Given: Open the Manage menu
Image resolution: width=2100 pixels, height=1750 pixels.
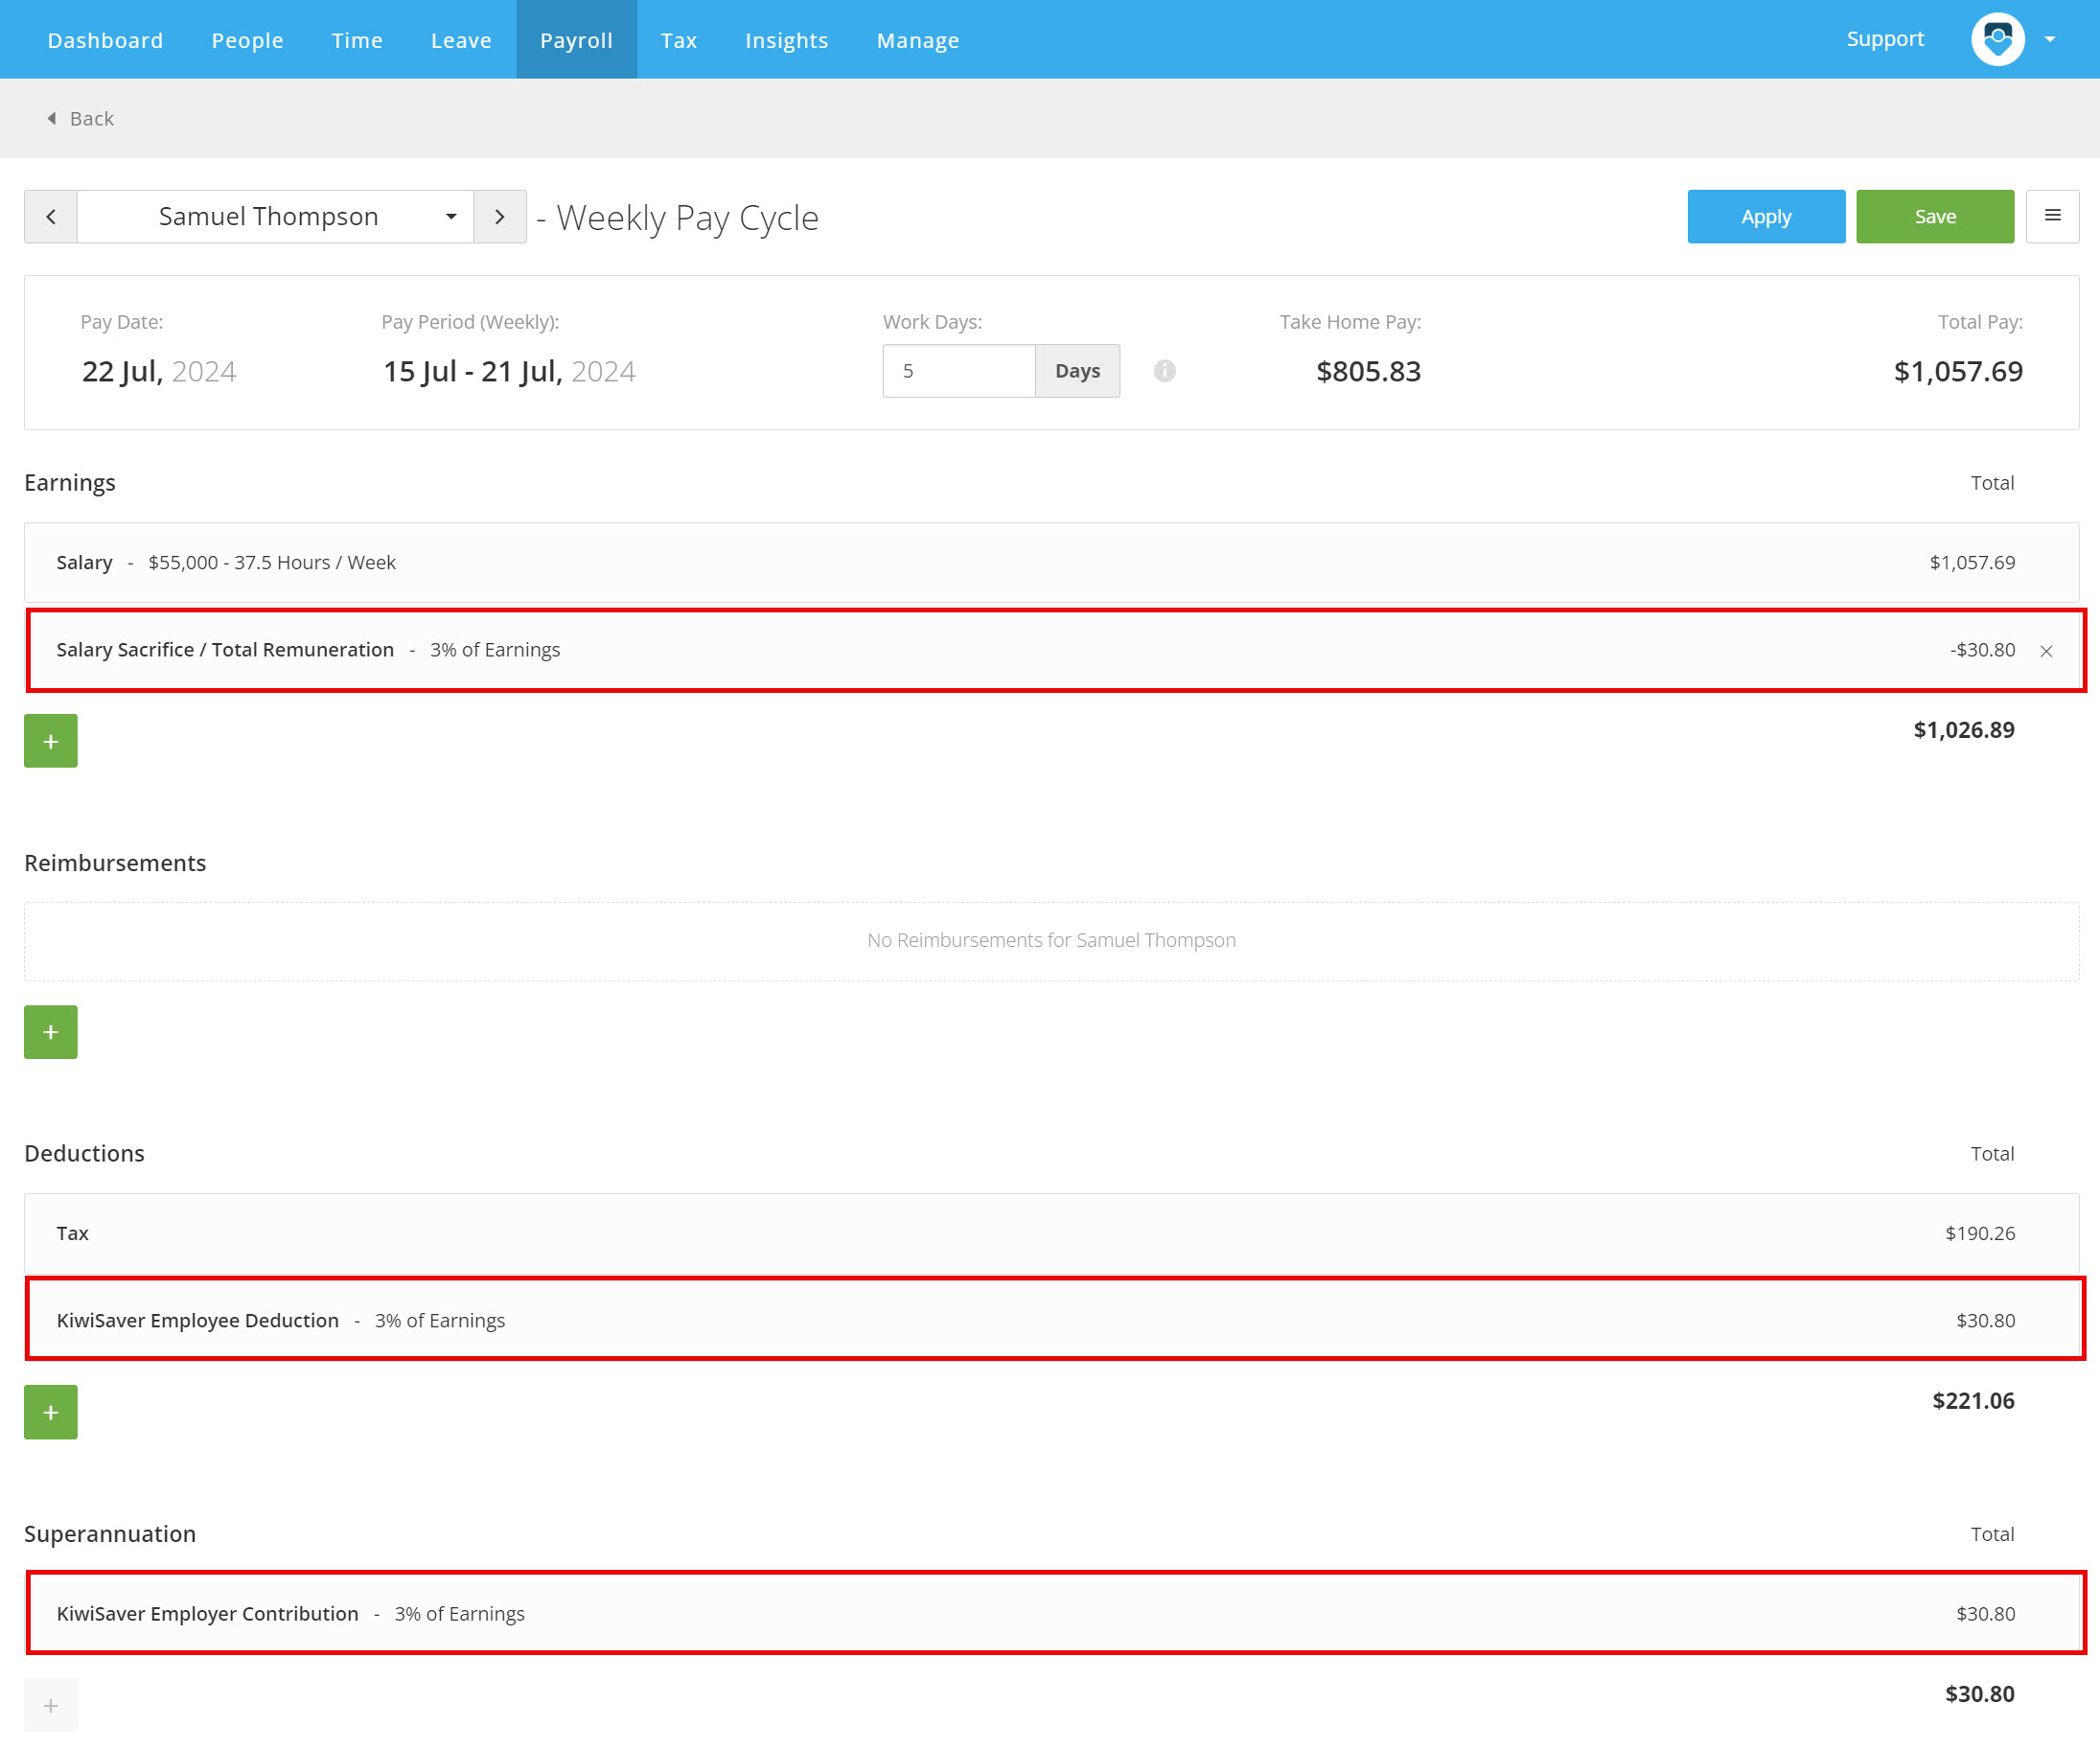Looking at the screenshot, I should coord(918,40).
